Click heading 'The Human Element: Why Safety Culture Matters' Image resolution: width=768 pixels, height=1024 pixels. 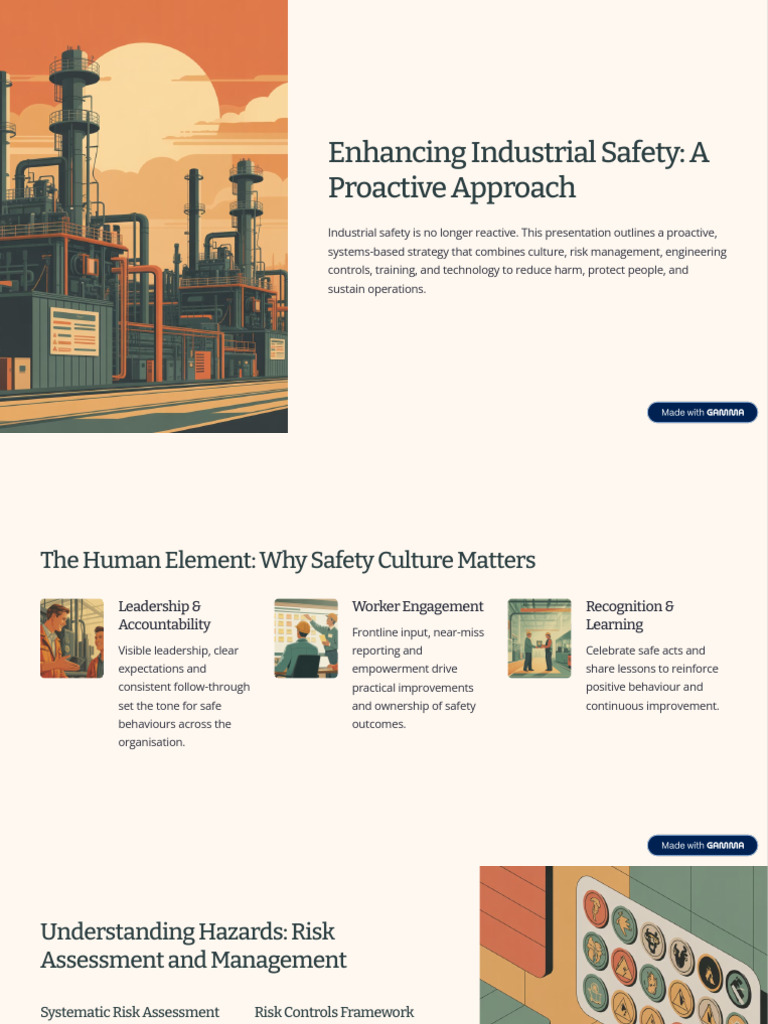288,560
